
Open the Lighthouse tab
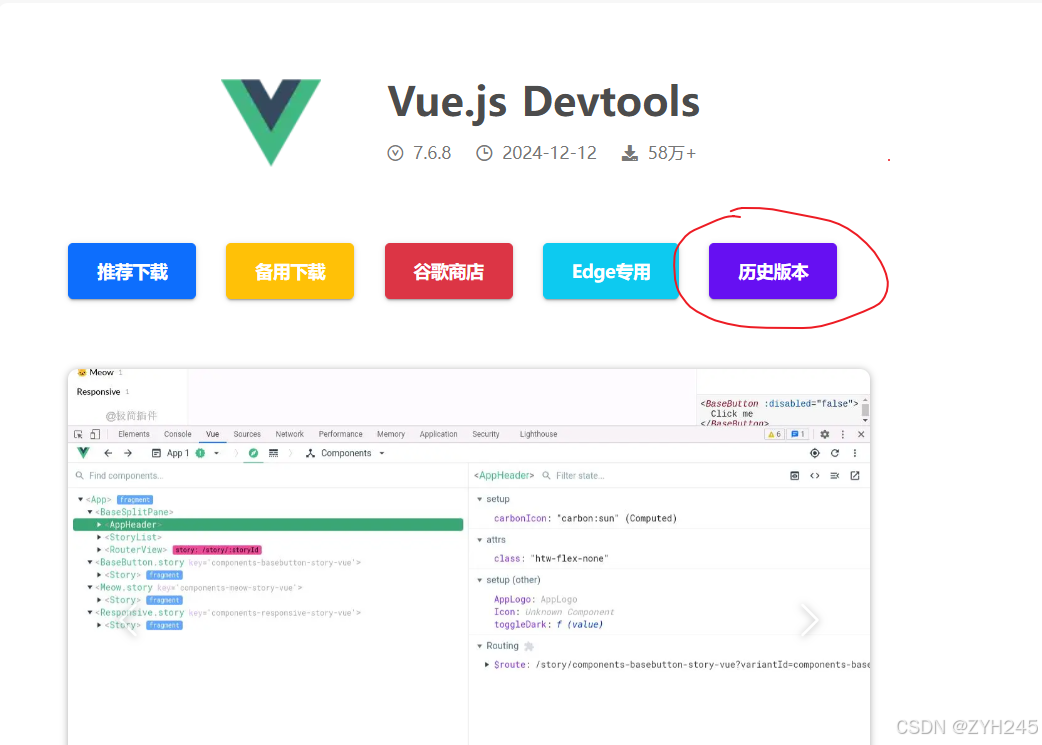[x=538, y=434]
